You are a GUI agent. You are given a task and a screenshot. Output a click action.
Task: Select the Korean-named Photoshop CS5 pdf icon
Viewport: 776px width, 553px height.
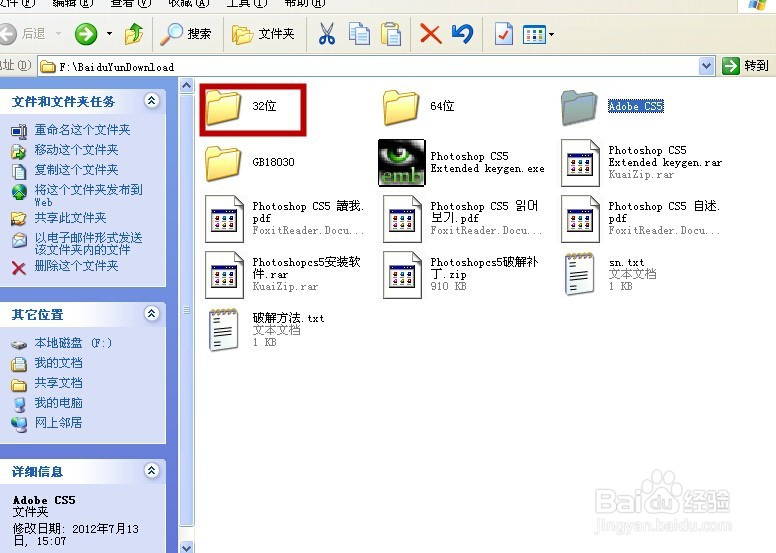(402, 219)
